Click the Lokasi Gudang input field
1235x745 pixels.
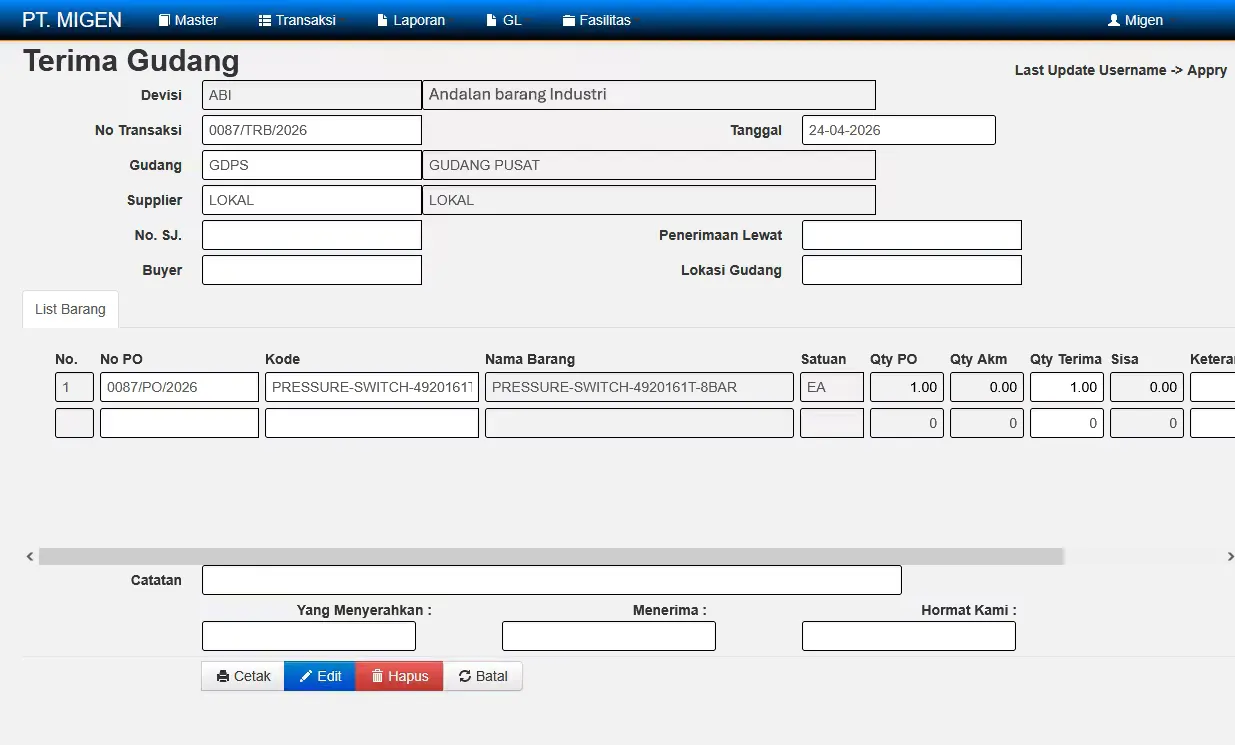912,270
